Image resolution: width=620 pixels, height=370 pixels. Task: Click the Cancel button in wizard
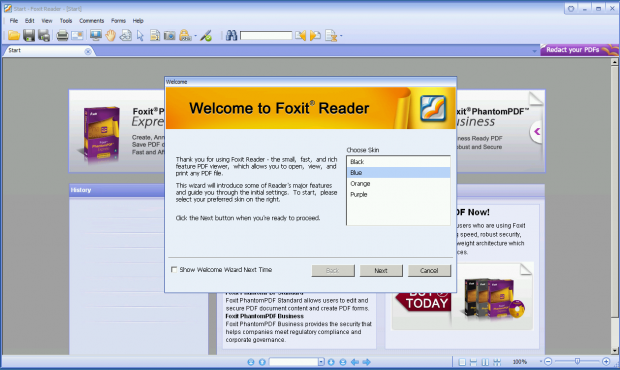(x=429, y=270)
